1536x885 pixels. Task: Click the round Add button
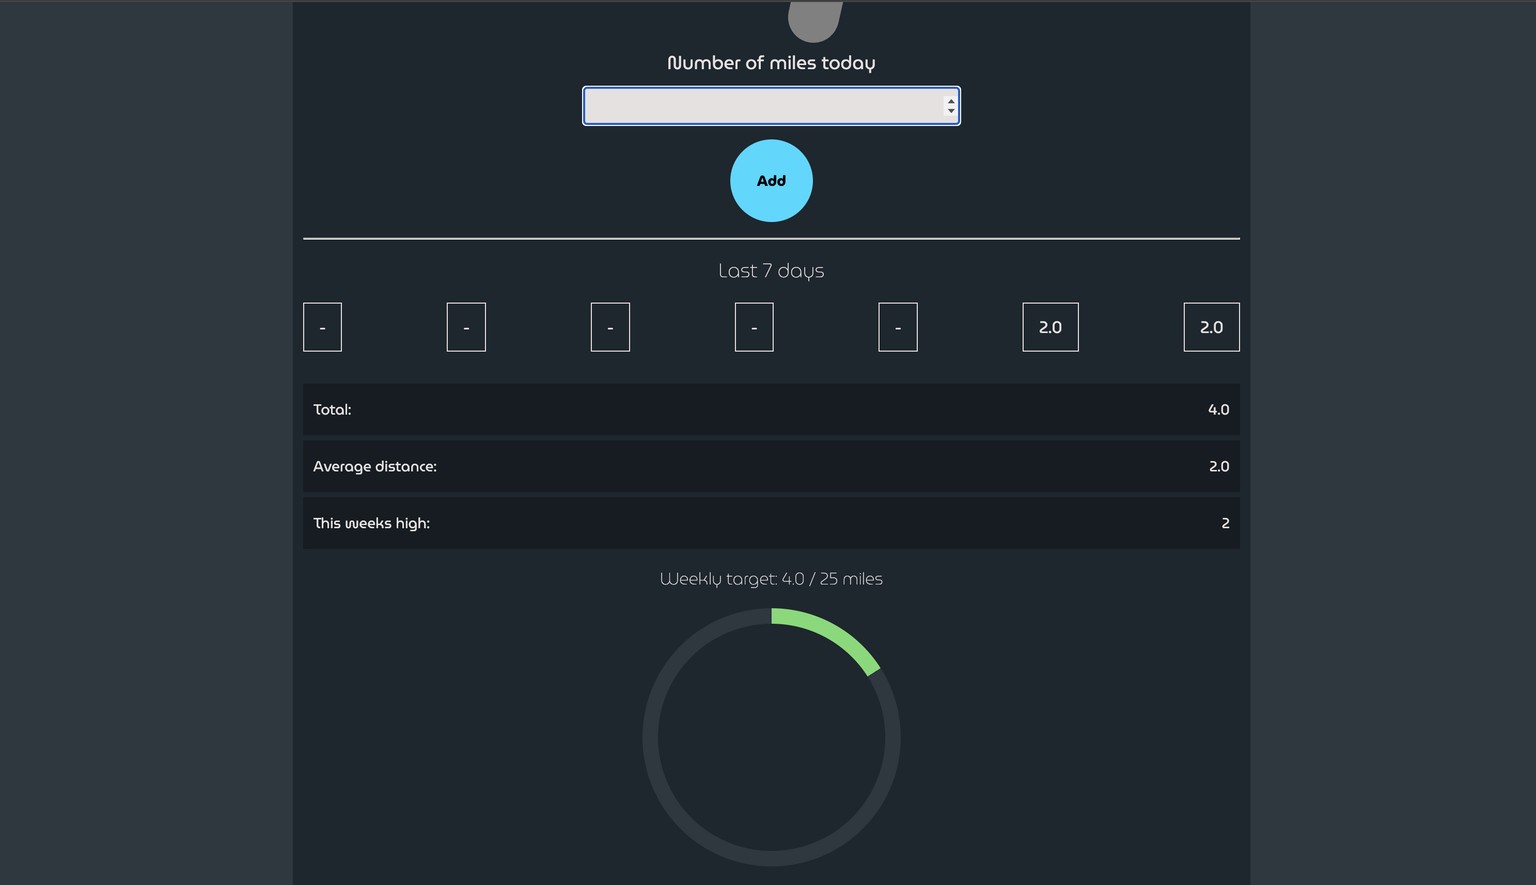pos(771,181)
